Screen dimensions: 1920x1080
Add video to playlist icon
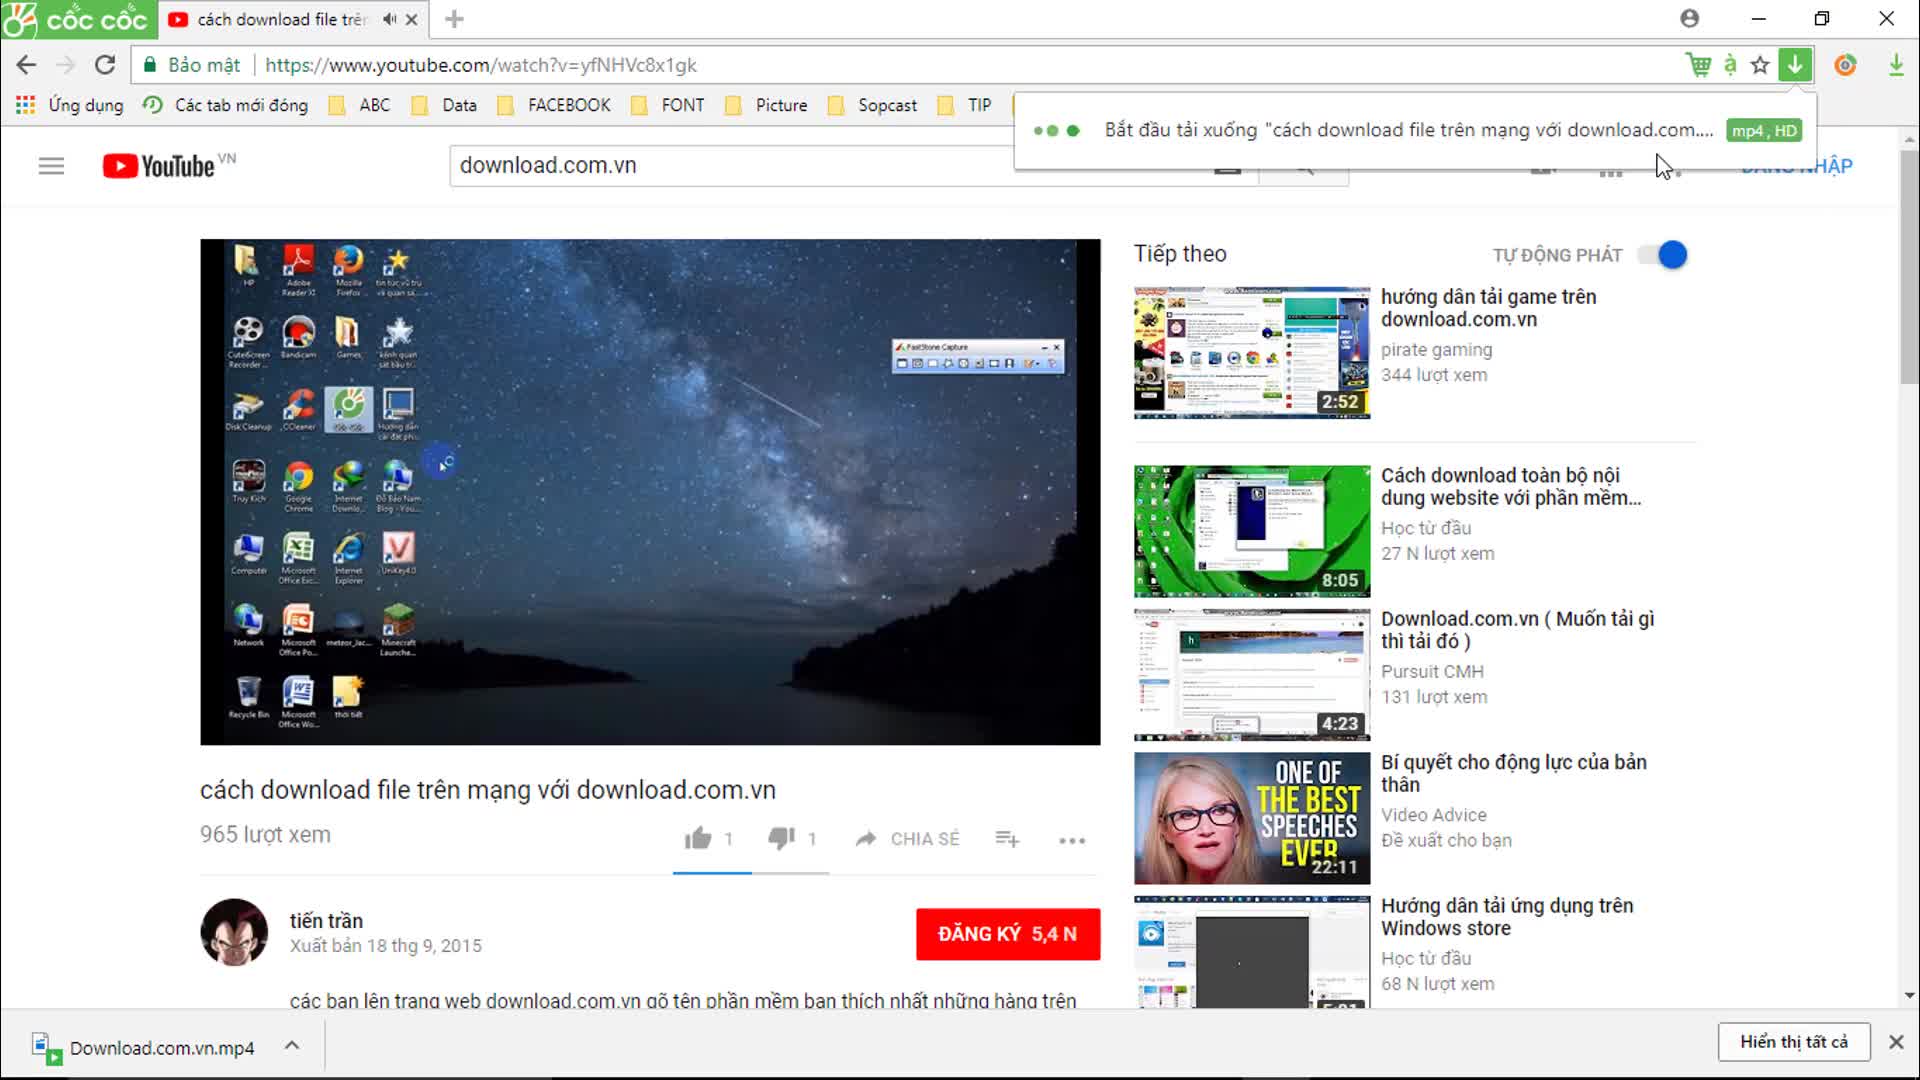coord(1007,839)
